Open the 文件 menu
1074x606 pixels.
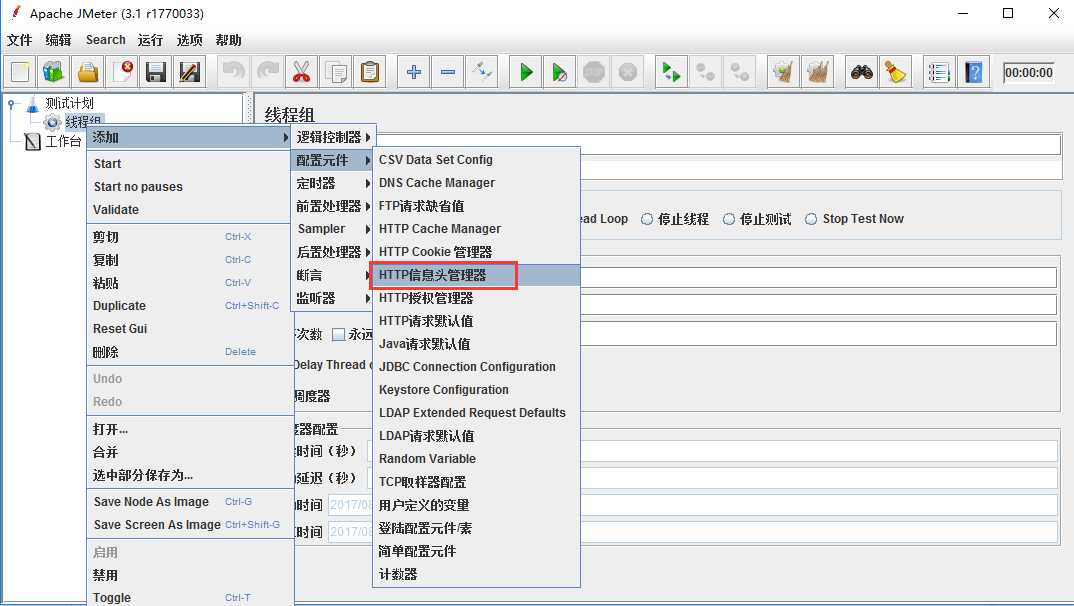(19, 40)
